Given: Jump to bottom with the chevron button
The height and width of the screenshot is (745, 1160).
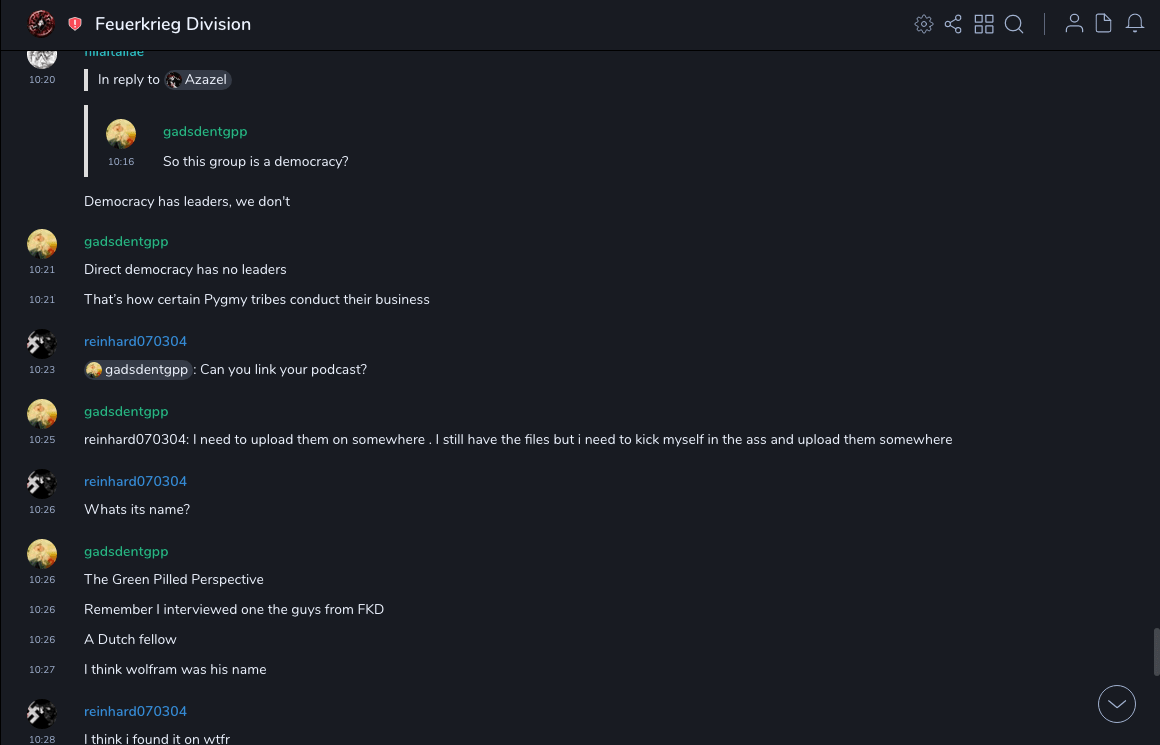Looking at the screenshot, I should pyautogui.click(x=1117, y=704).
